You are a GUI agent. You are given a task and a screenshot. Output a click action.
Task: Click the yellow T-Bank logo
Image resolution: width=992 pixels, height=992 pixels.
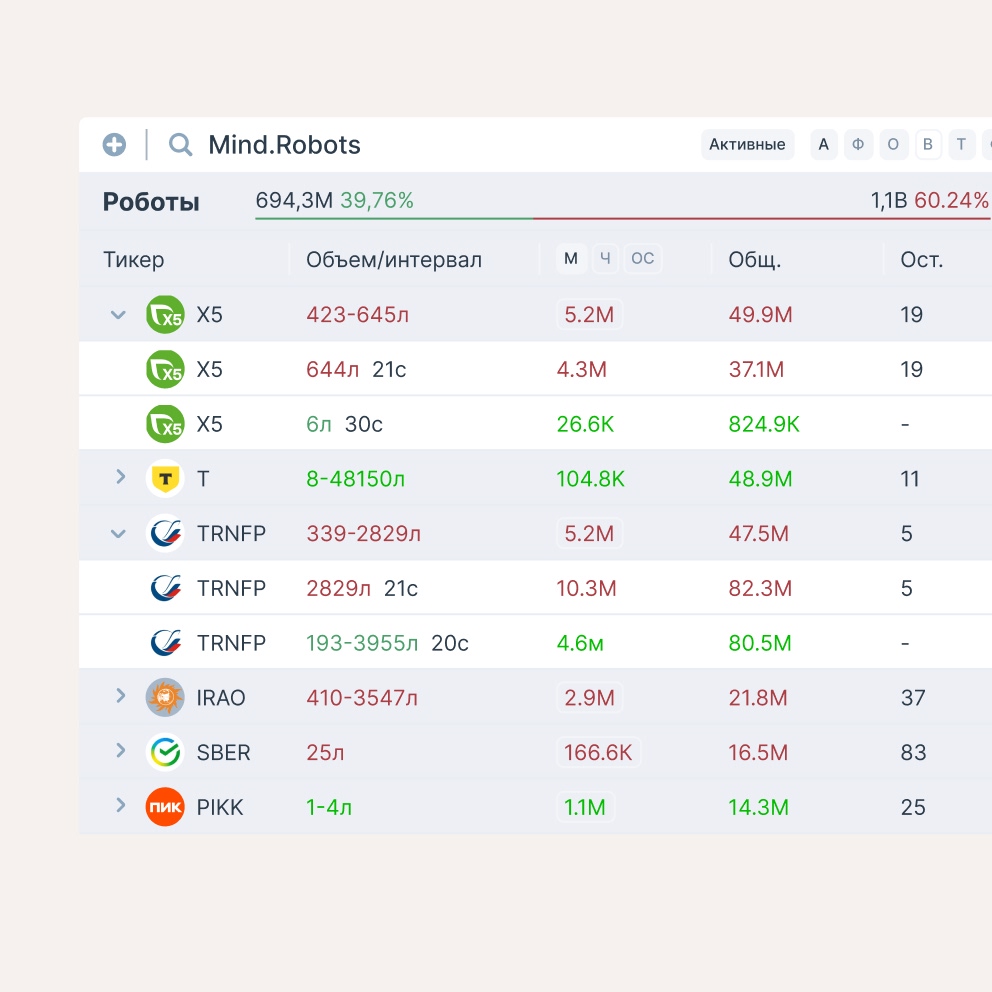(x=165, y=478)
